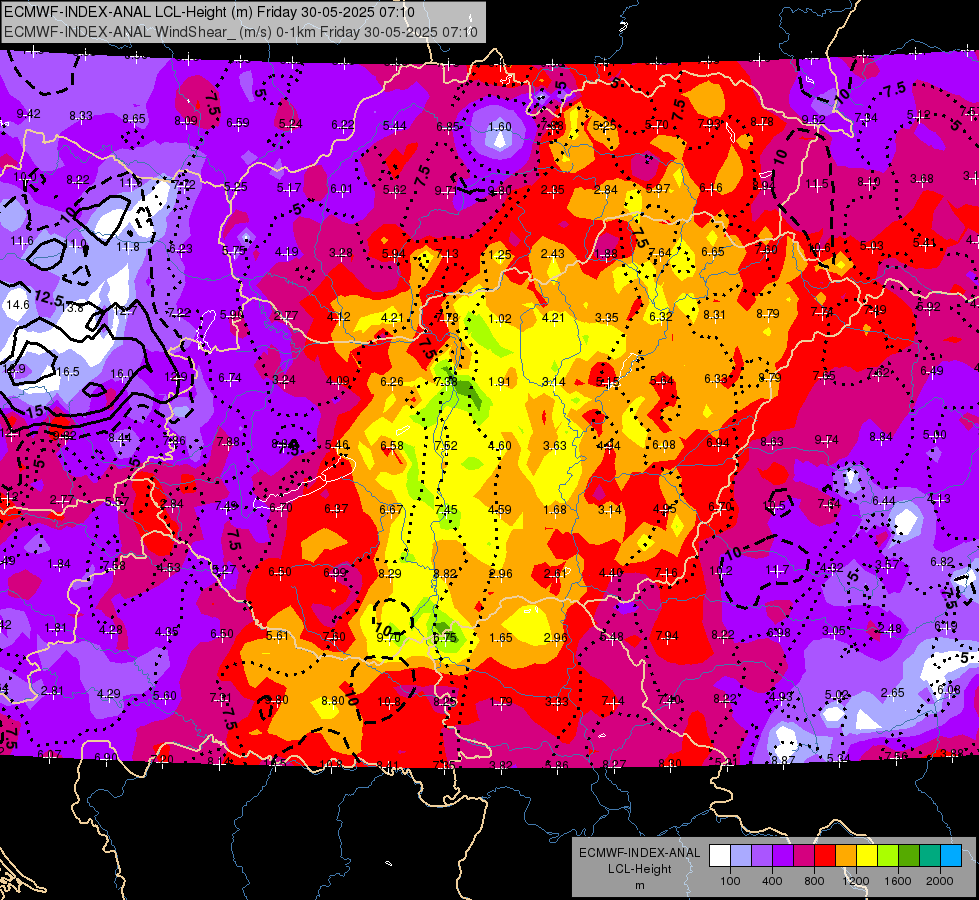Click the yellow legend swatch

[x=867, y=855]
